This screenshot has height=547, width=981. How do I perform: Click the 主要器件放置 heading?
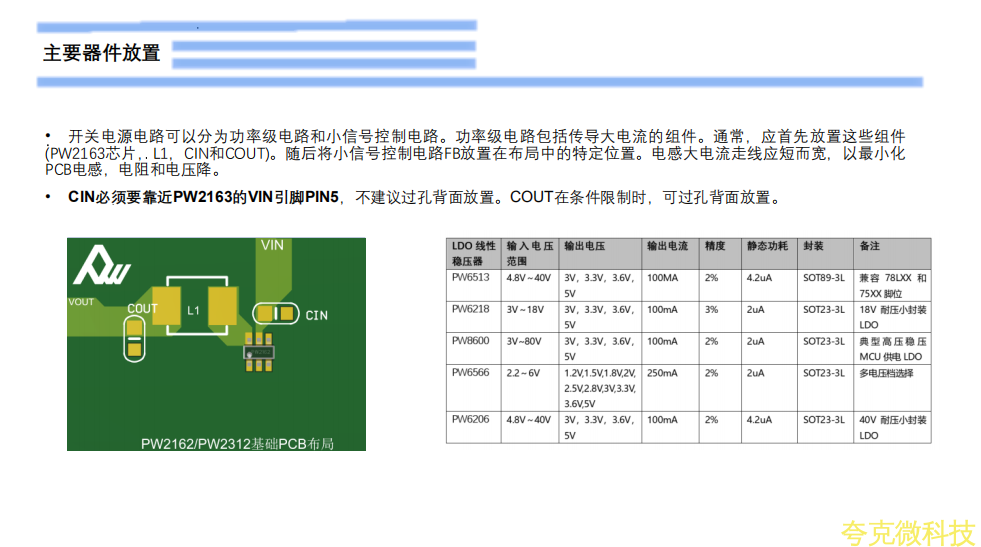click(x=101, y=54)
